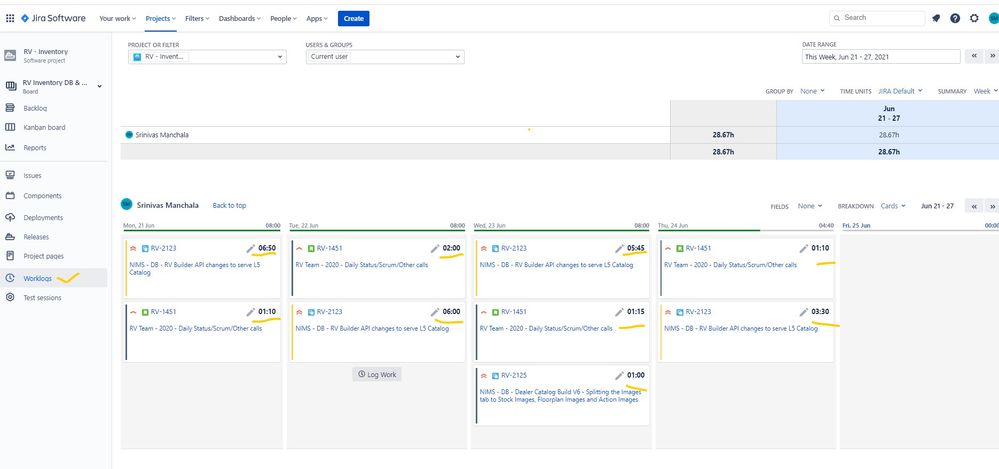Edit the Wednesday RV-2123 05:45 worklog pencil
The height and width of the screenshot is (469, 999).
click(619, 248)
